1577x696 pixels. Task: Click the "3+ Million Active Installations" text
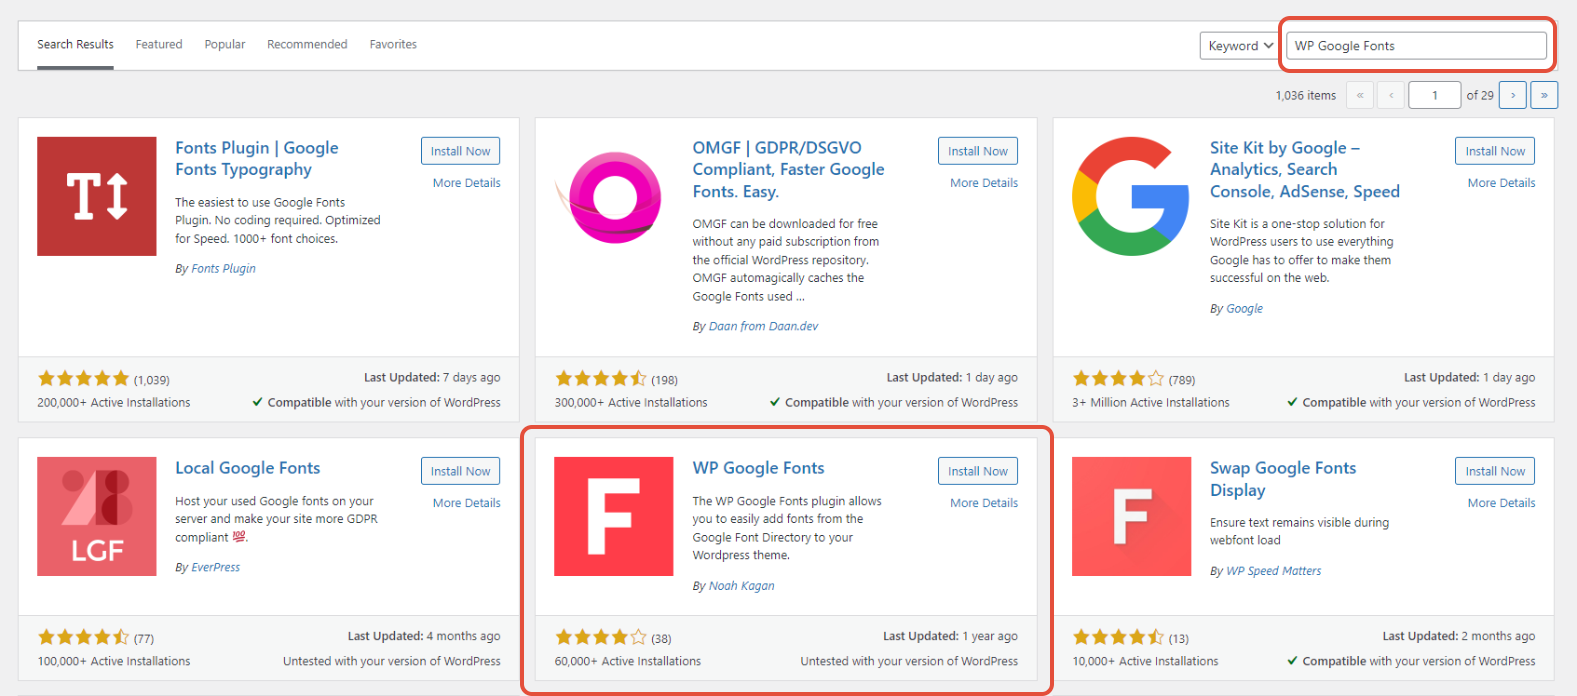pyautogui.click(x=1151, y=402)
